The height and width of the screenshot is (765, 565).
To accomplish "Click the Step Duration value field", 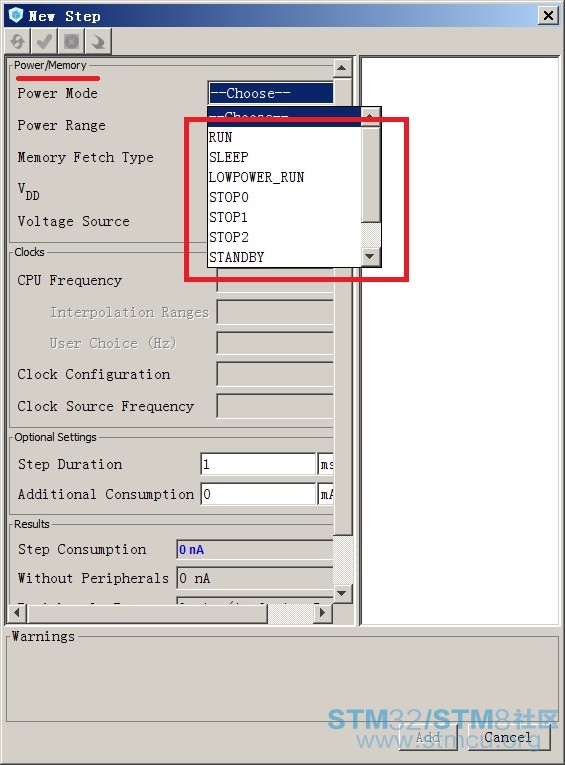I will pyautogui.click(x=258, y=464).
